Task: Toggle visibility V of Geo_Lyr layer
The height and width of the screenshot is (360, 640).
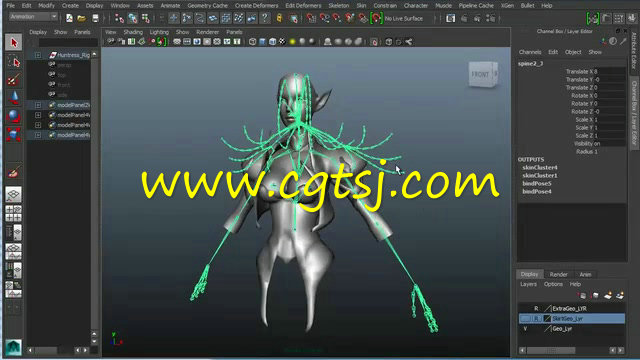Action: tap(525, 329)
